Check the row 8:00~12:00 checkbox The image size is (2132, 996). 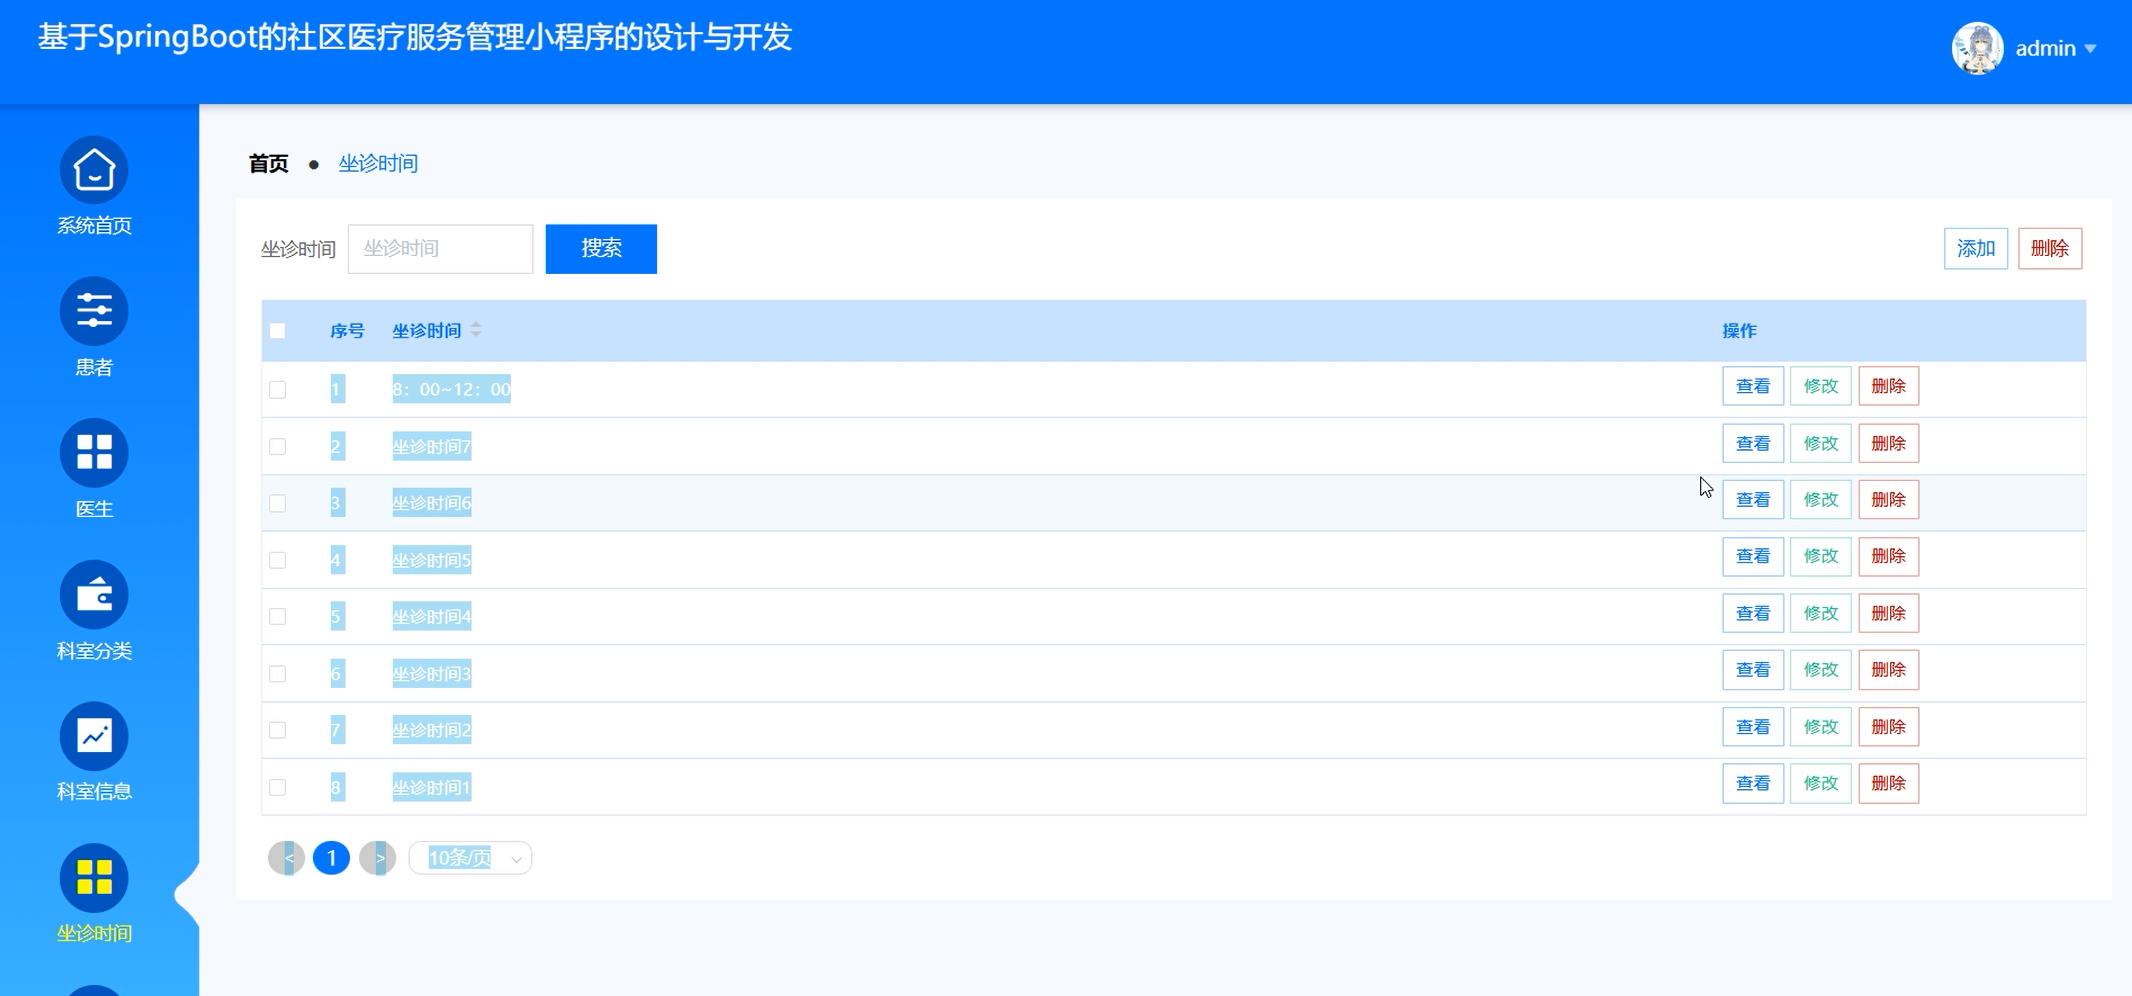[278, 389]
